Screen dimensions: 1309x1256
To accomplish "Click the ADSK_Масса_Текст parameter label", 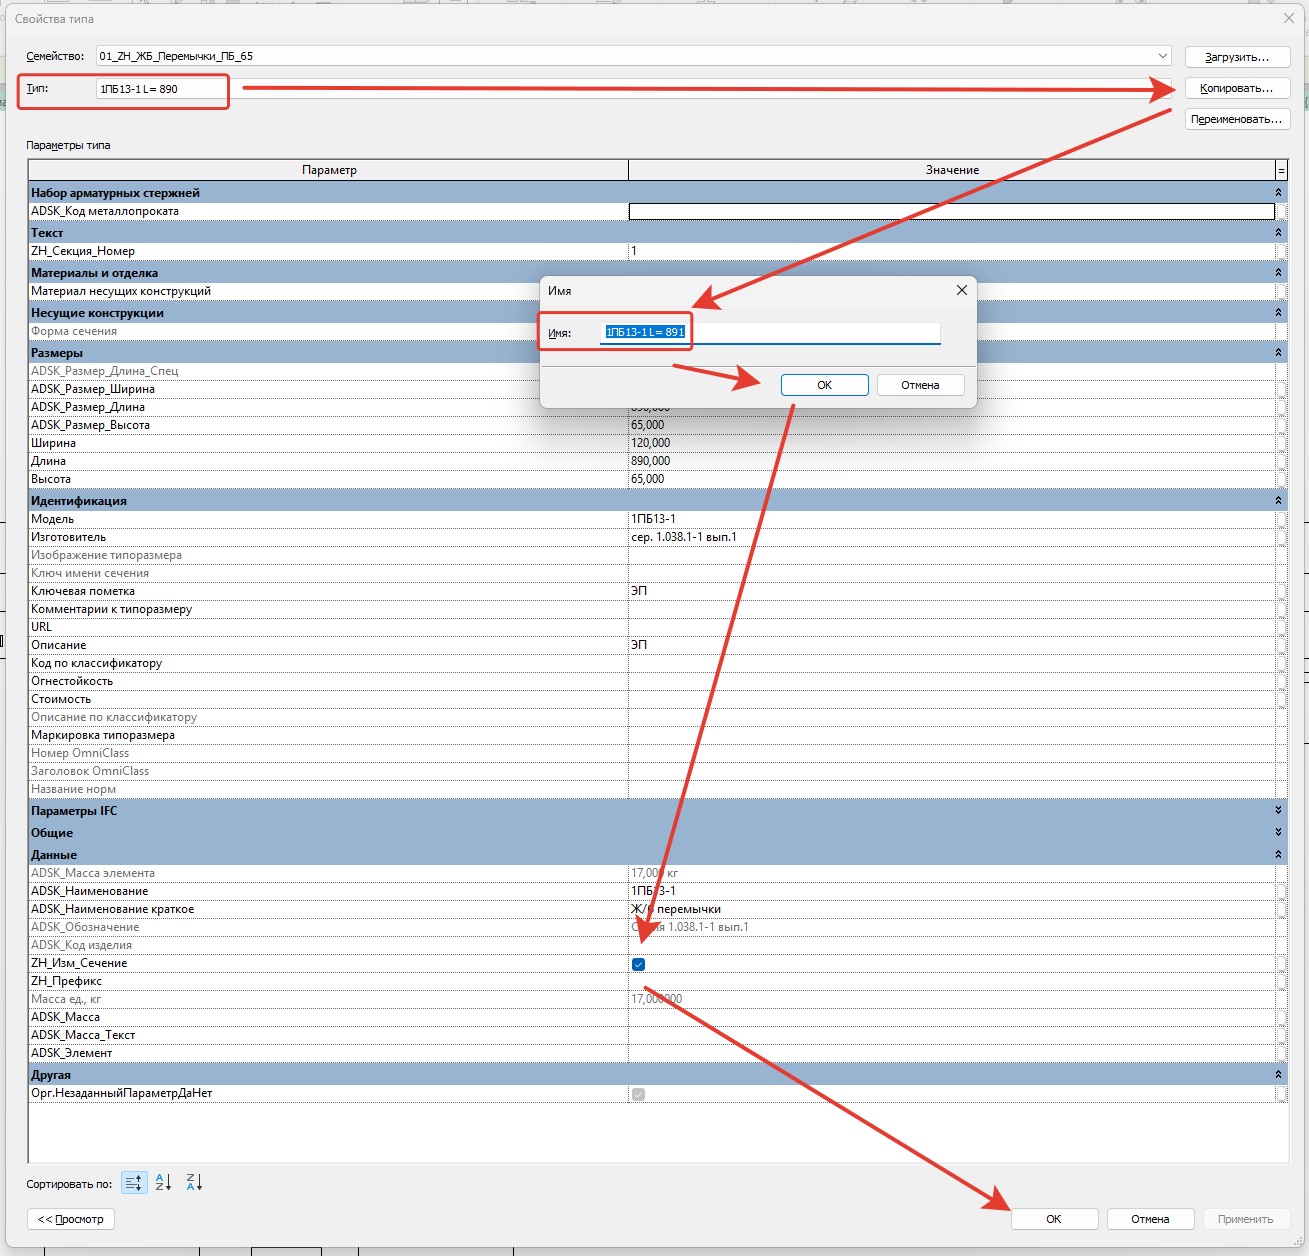I will [83, 1035].
